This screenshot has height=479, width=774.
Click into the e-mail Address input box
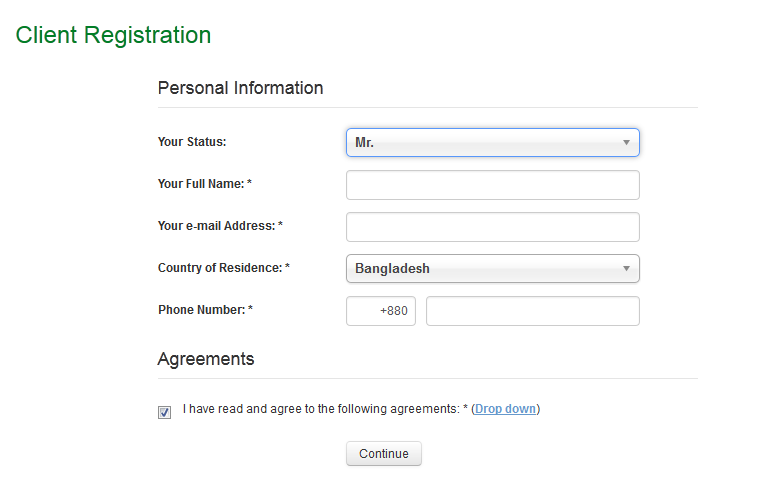(x=493, y=227)
